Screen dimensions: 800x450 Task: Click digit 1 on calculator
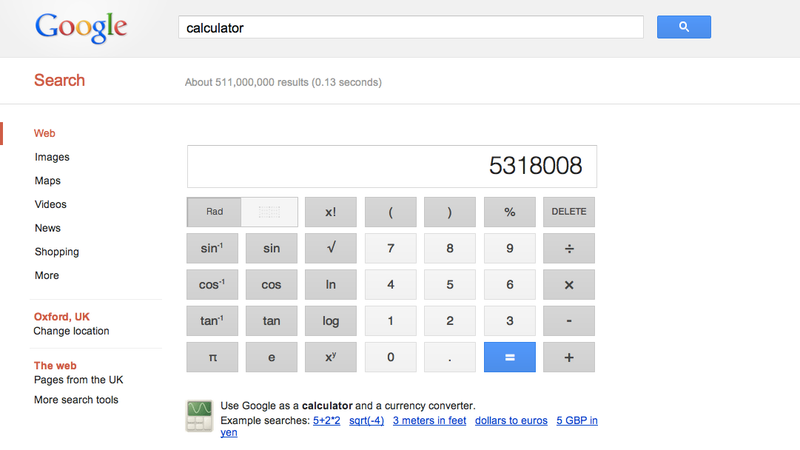[x=390, y=321]
